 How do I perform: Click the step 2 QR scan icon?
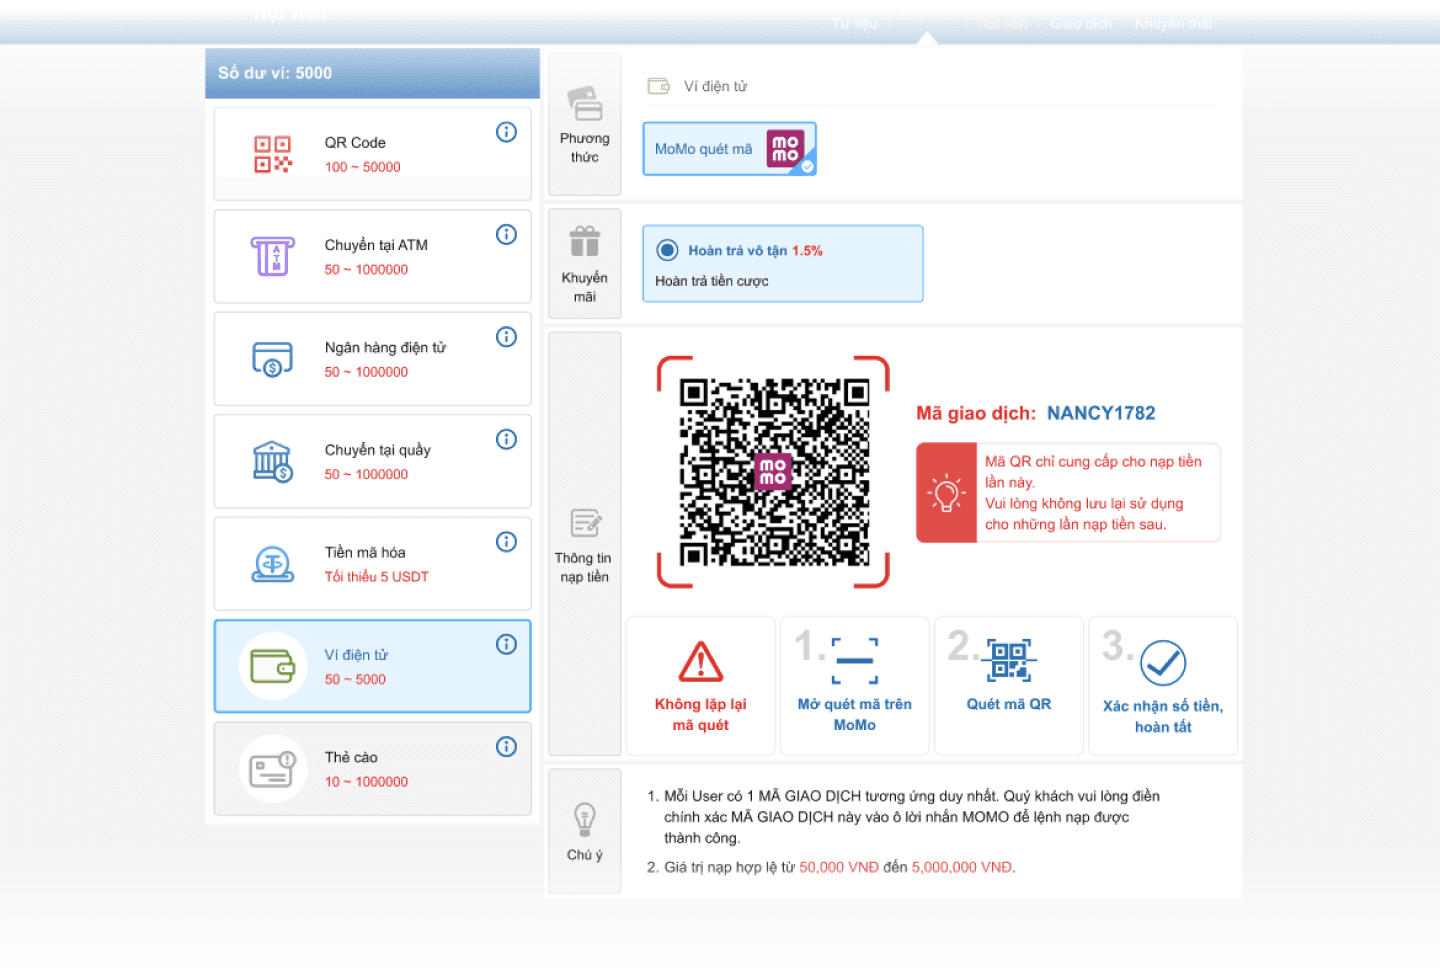pos(1009,661)
